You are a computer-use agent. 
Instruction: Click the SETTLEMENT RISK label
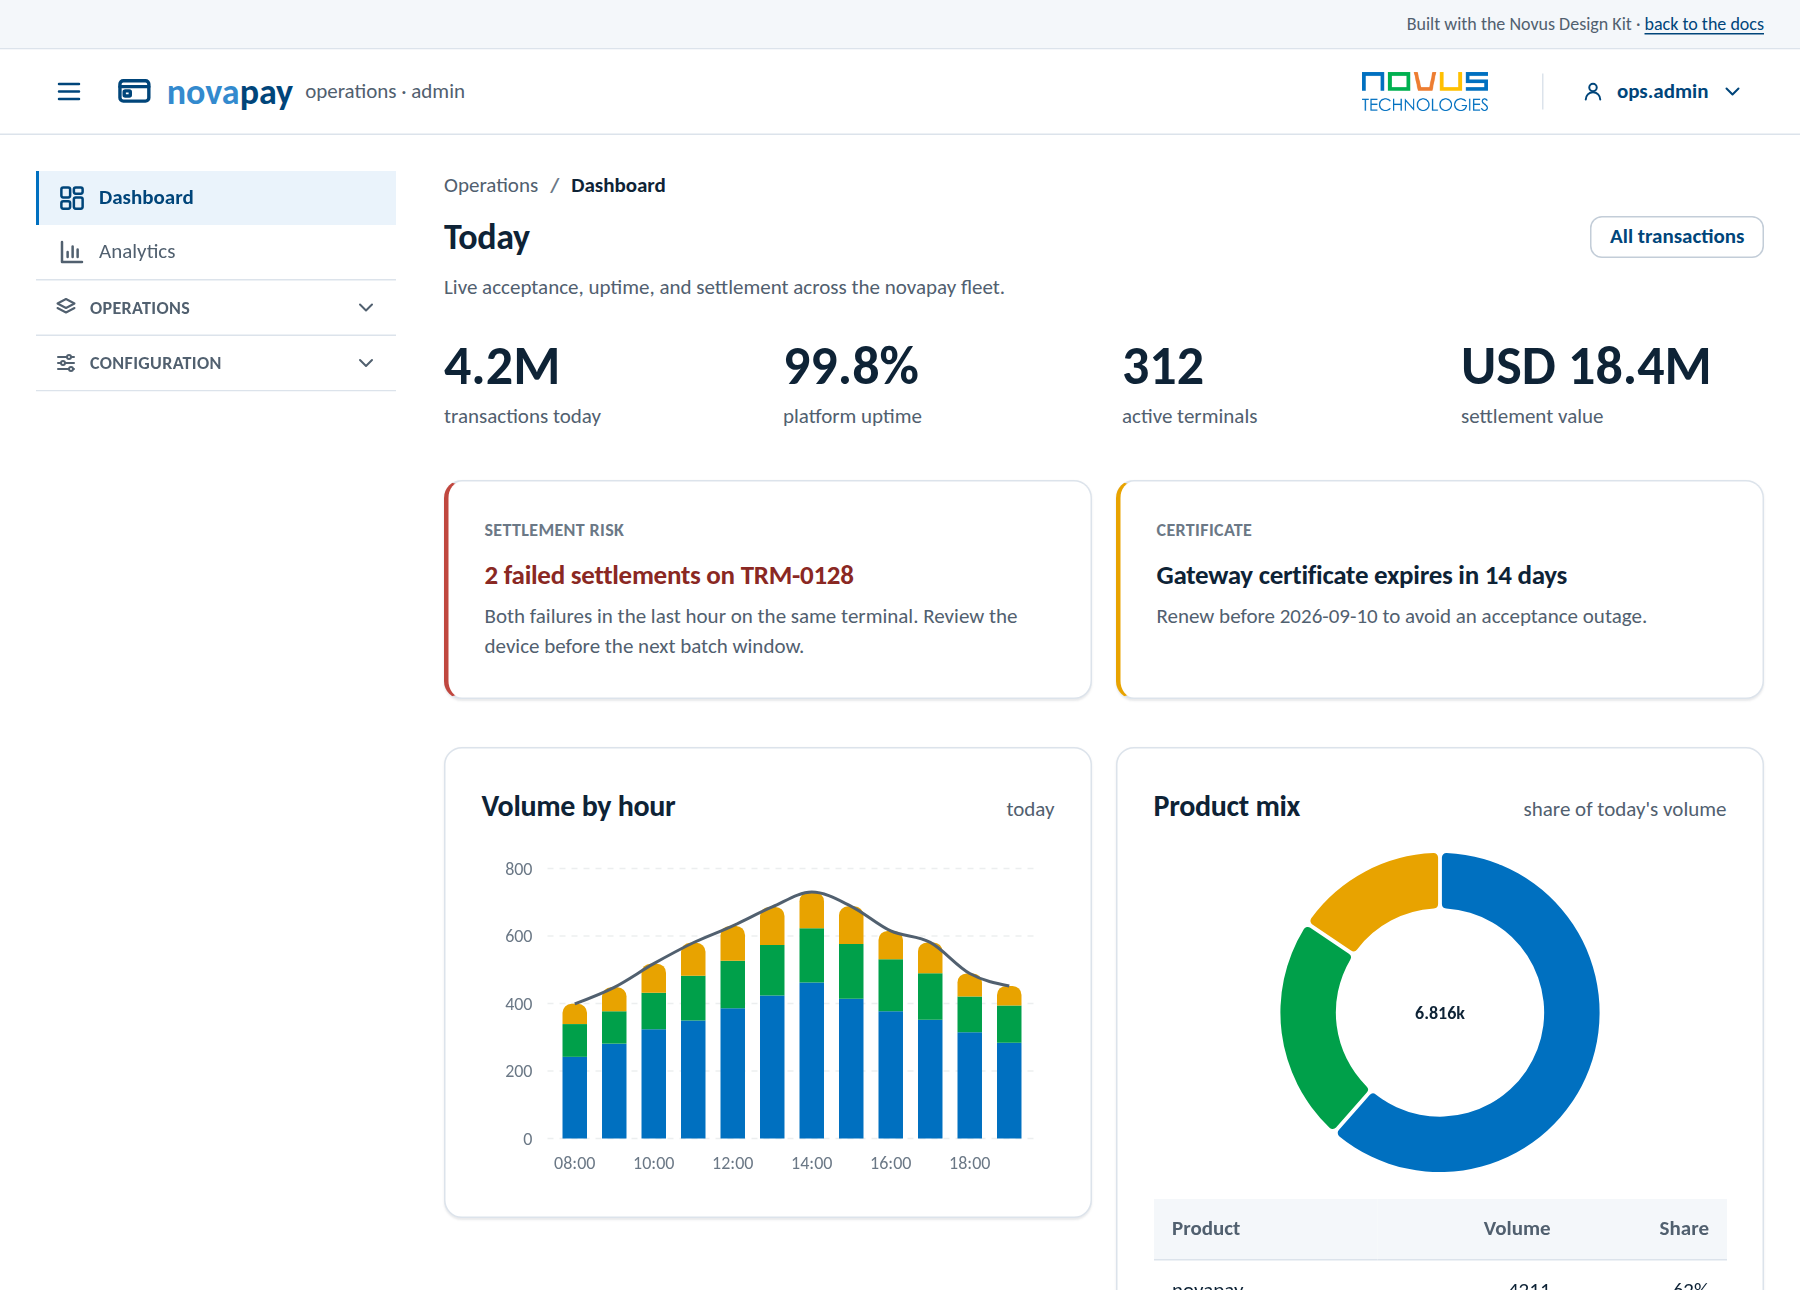pyautogui.click(x=554, y=530)
